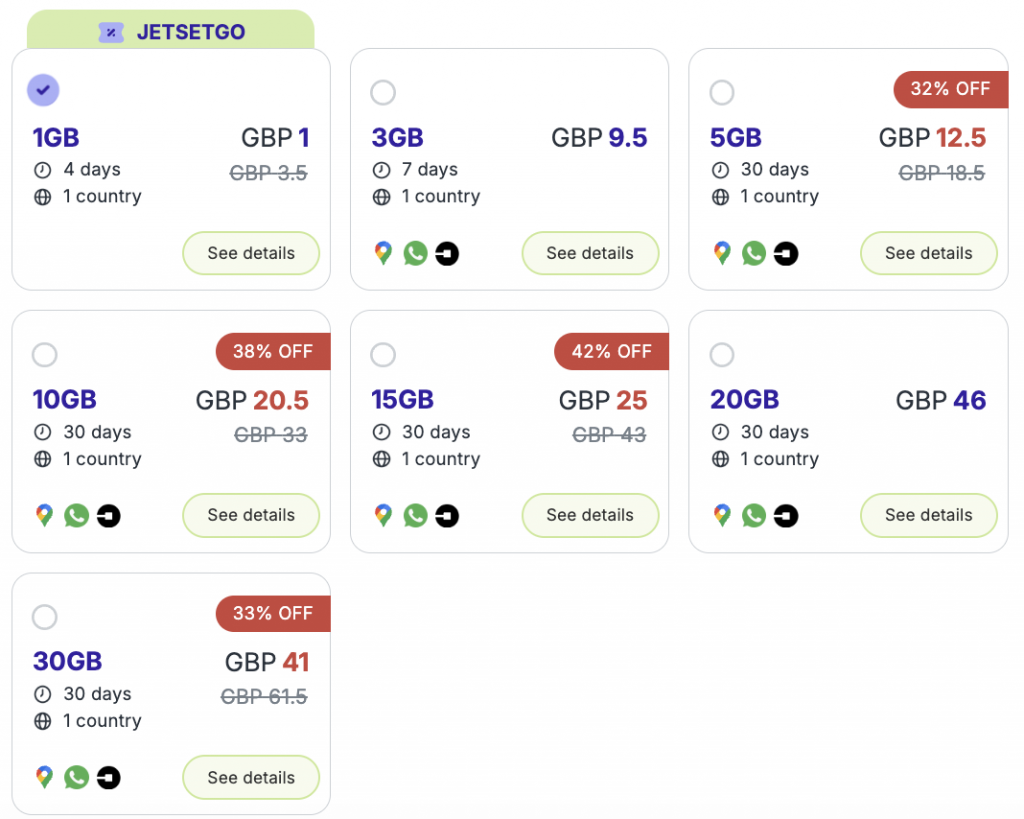Screen dimensions: 1024x819
Task: Click Uber icon on 3GB plan
Action: [447, 253]
